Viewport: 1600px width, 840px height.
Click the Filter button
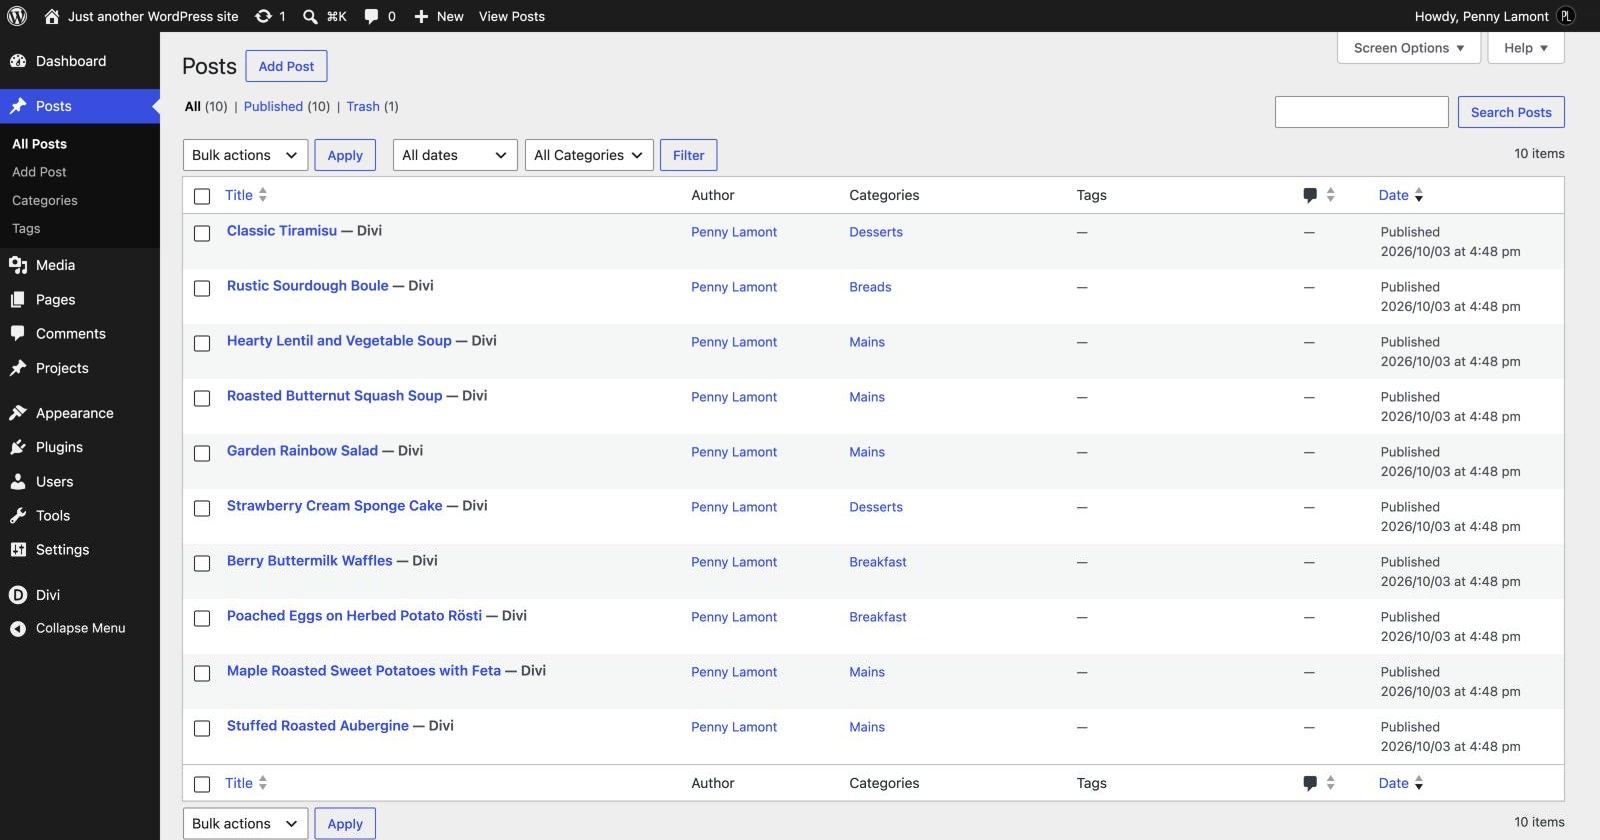688,155
